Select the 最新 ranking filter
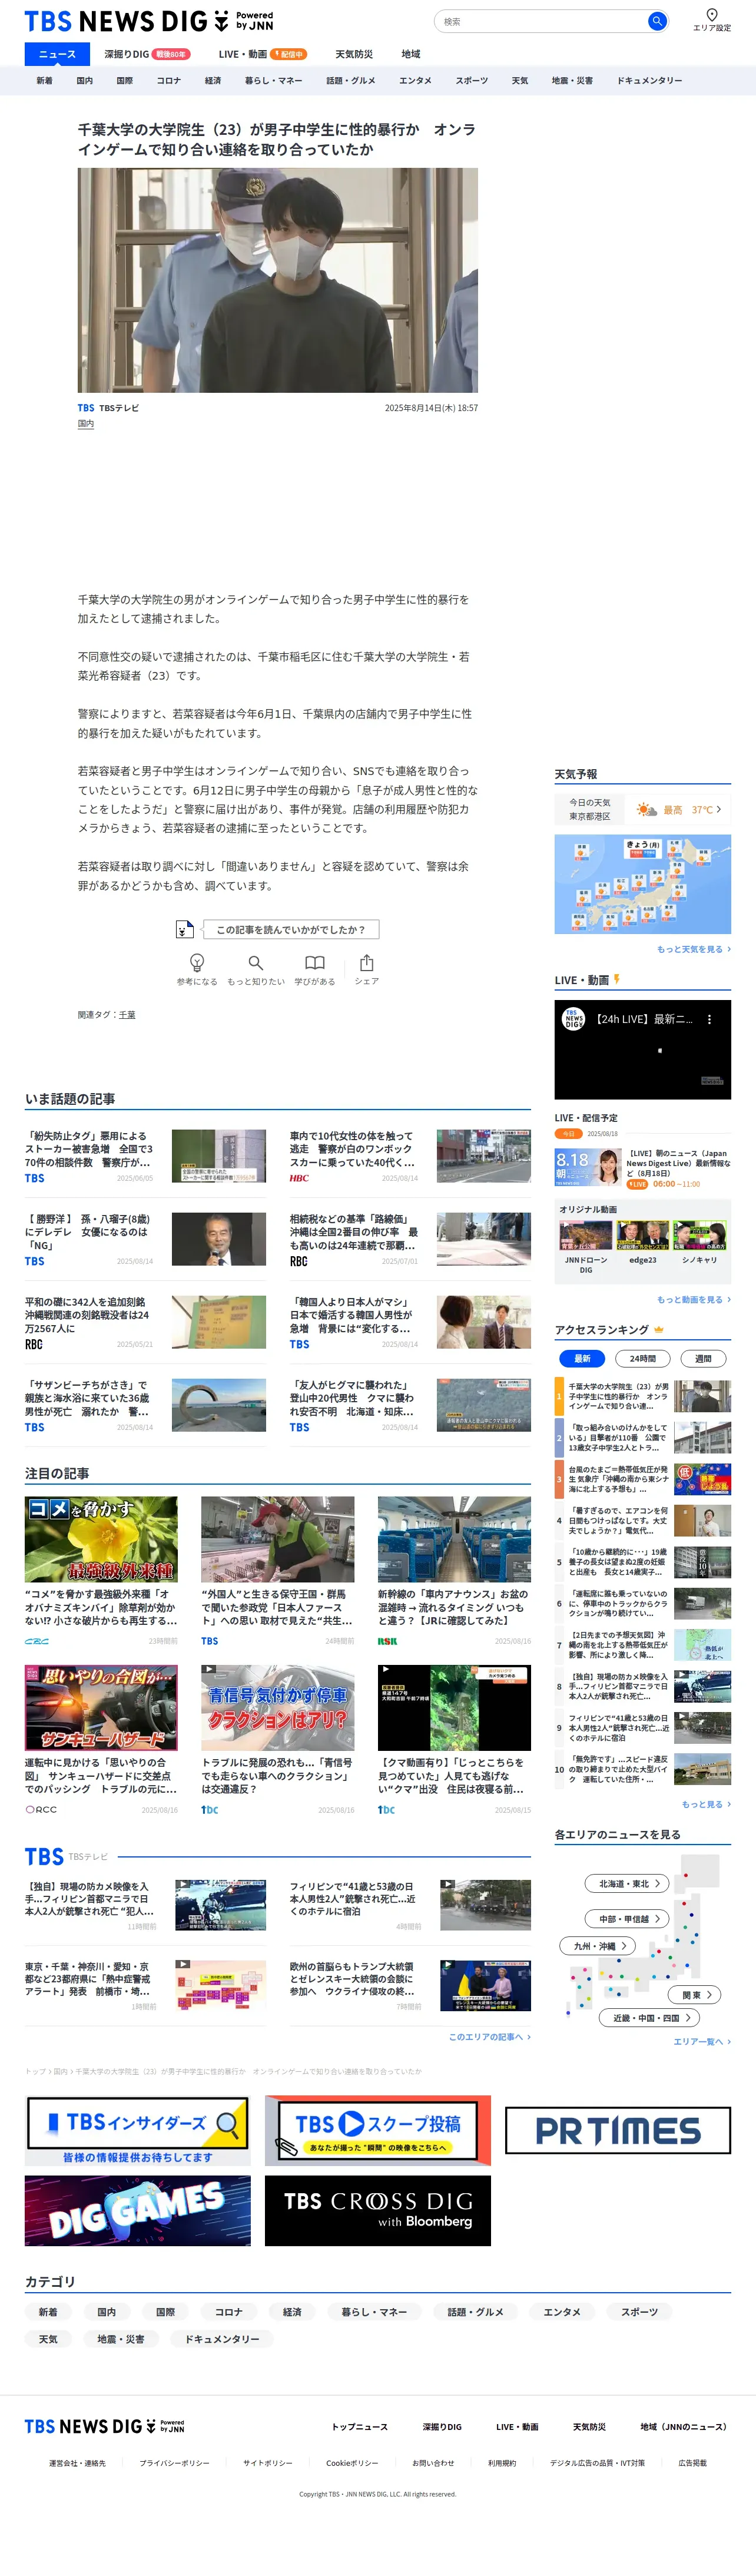The image size is (756, 2576). 582,1358
